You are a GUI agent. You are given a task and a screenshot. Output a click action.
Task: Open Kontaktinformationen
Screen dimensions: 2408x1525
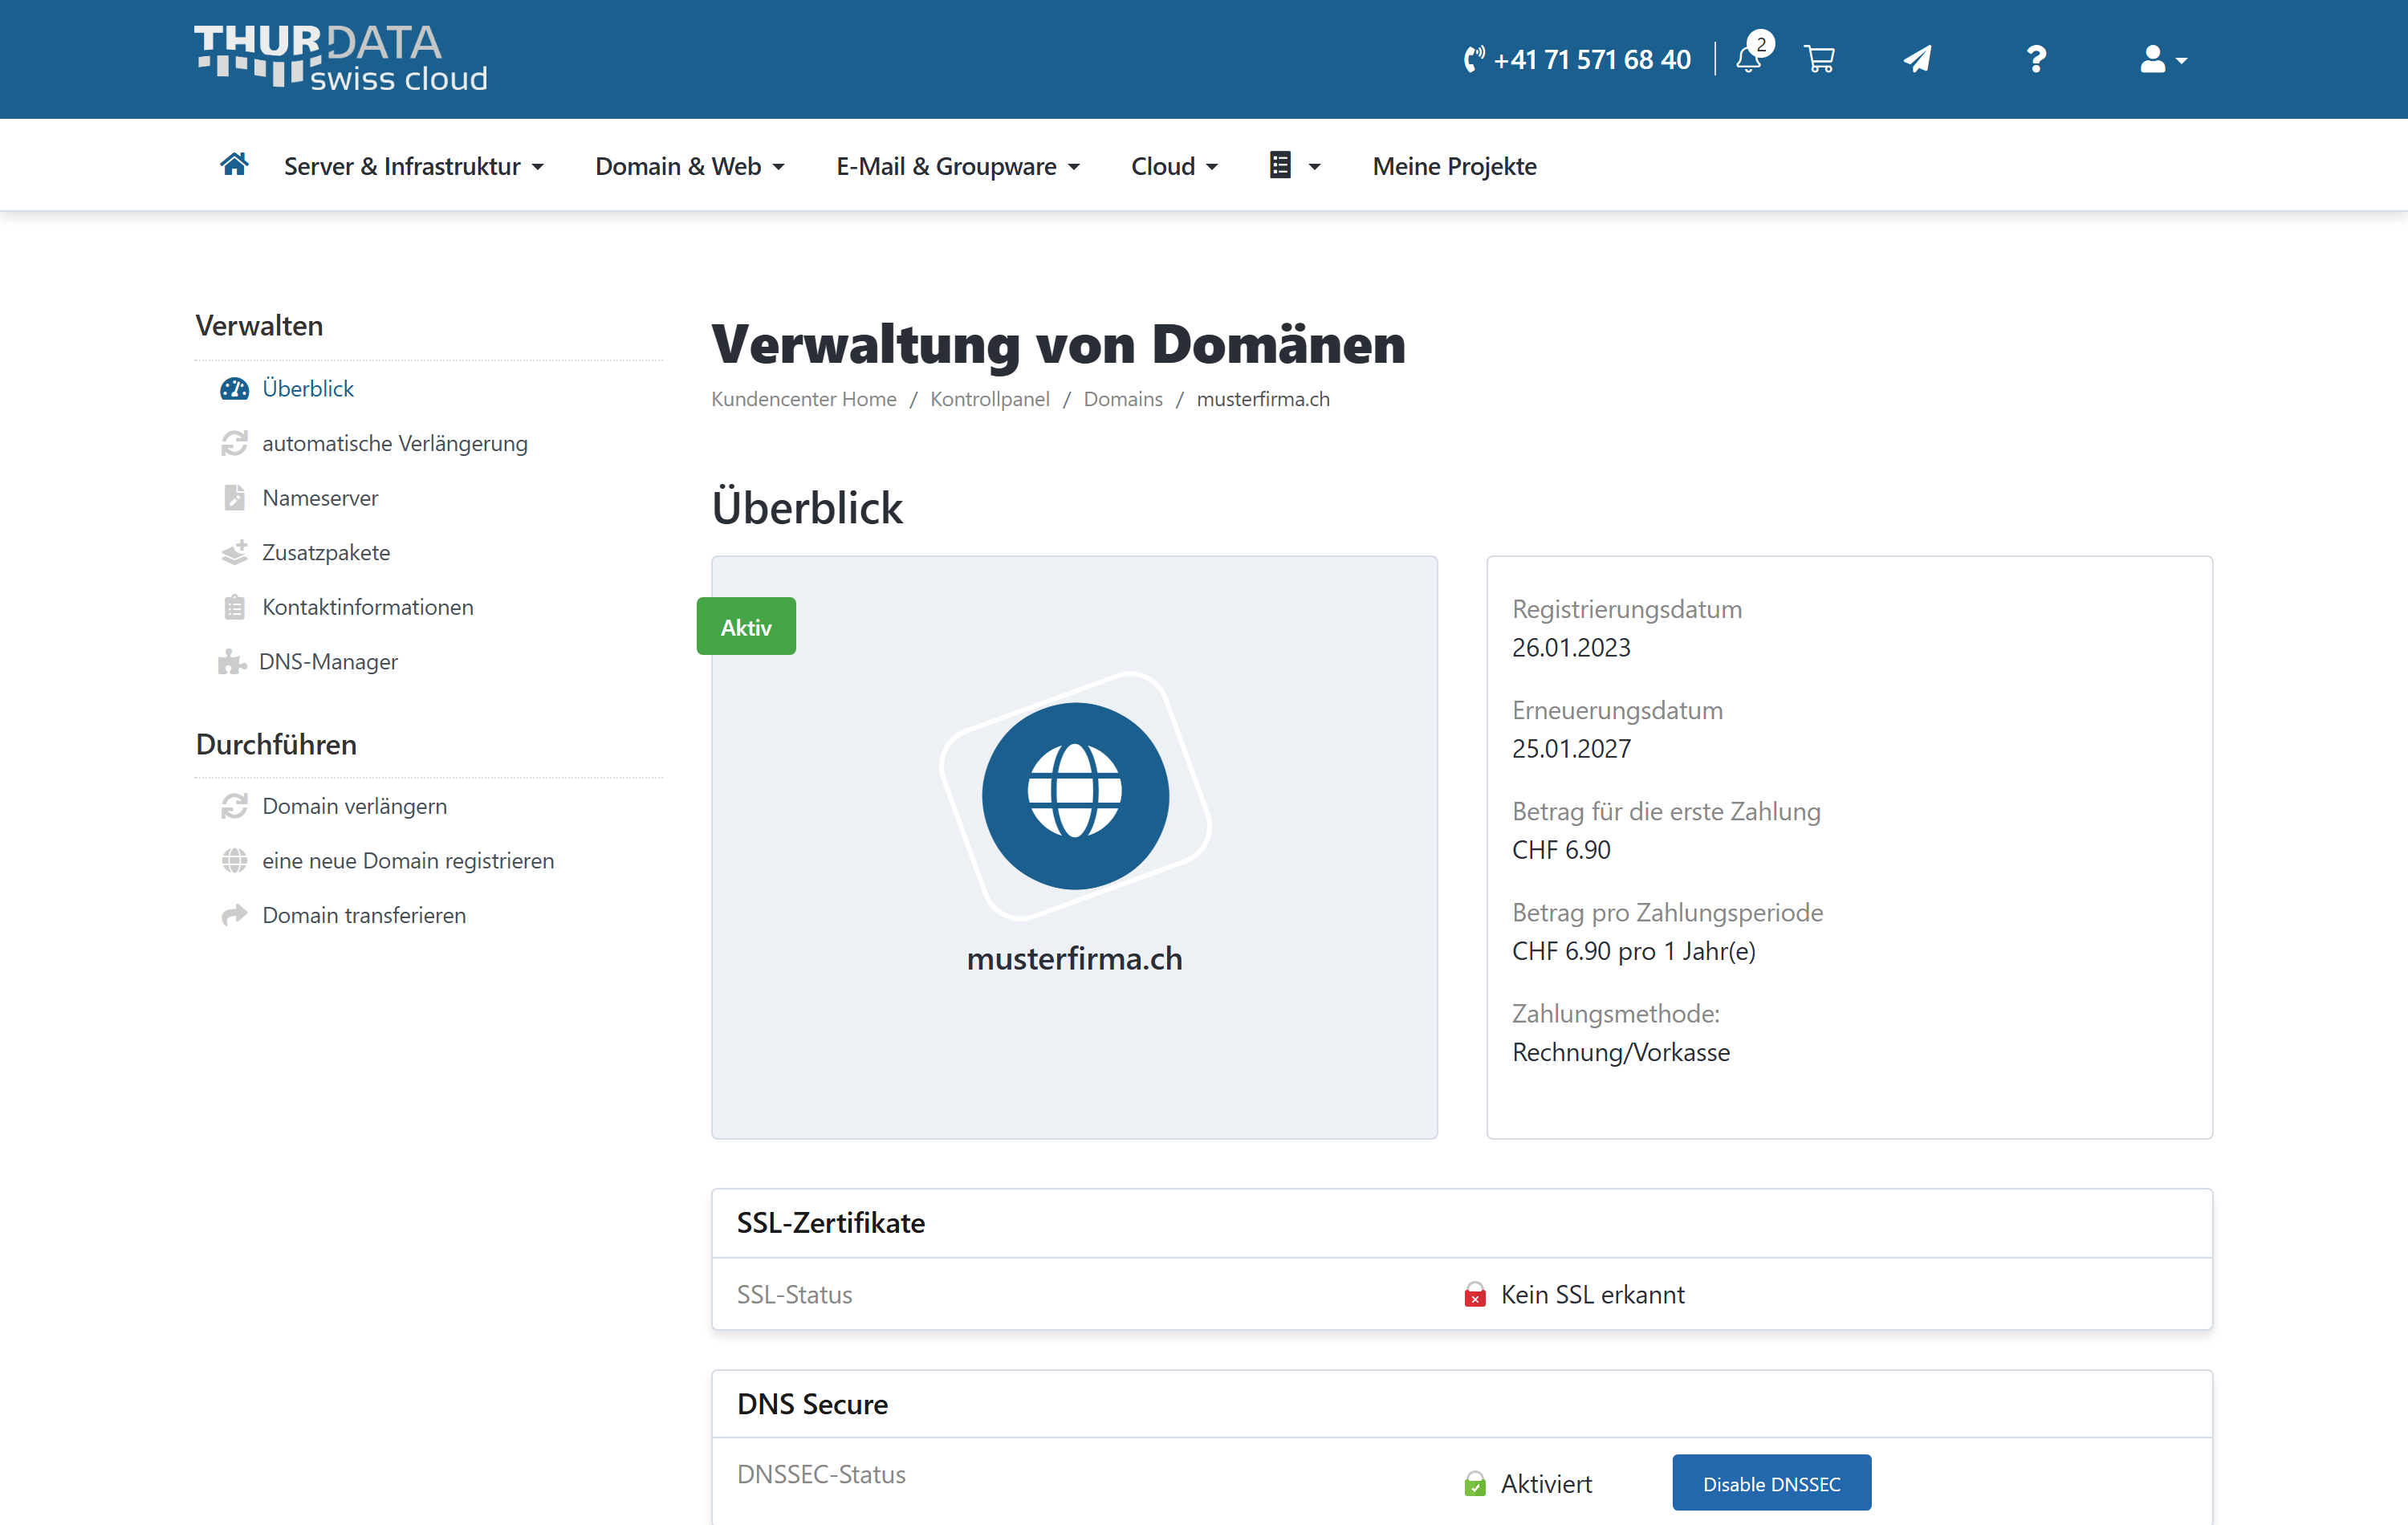(x=368, y=607)
